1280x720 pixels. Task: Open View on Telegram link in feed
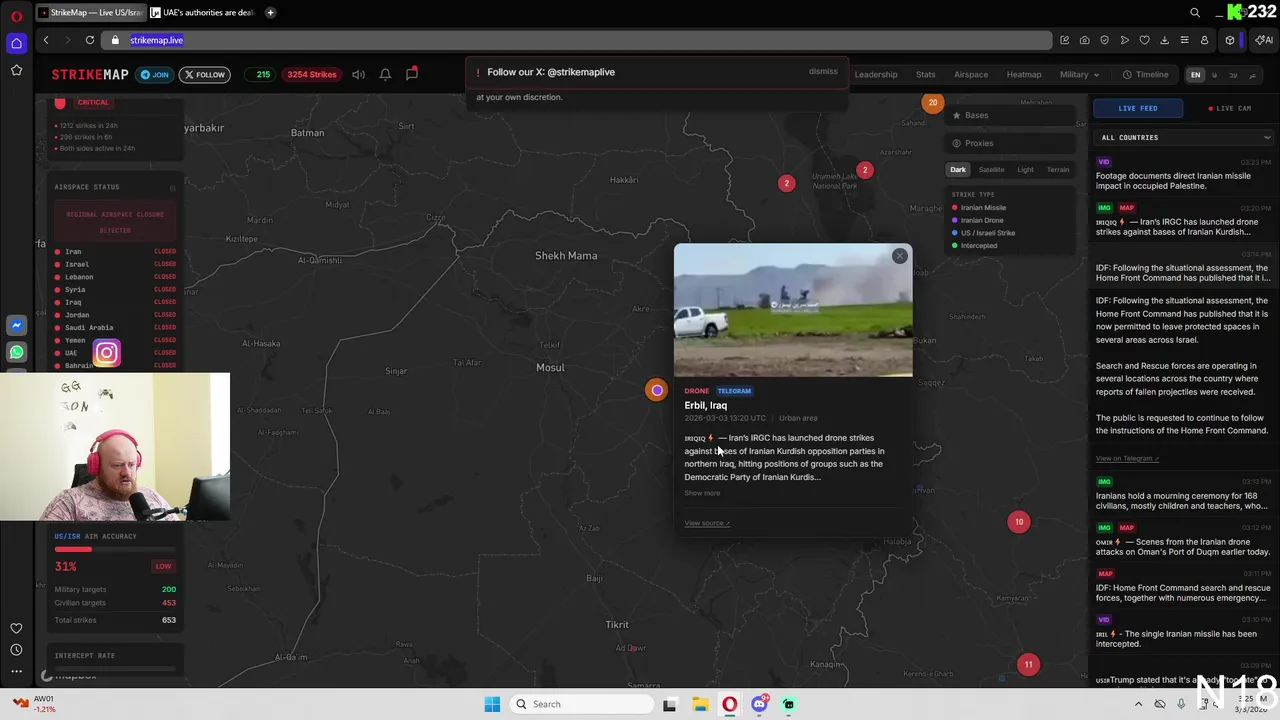coord(1127,459)
